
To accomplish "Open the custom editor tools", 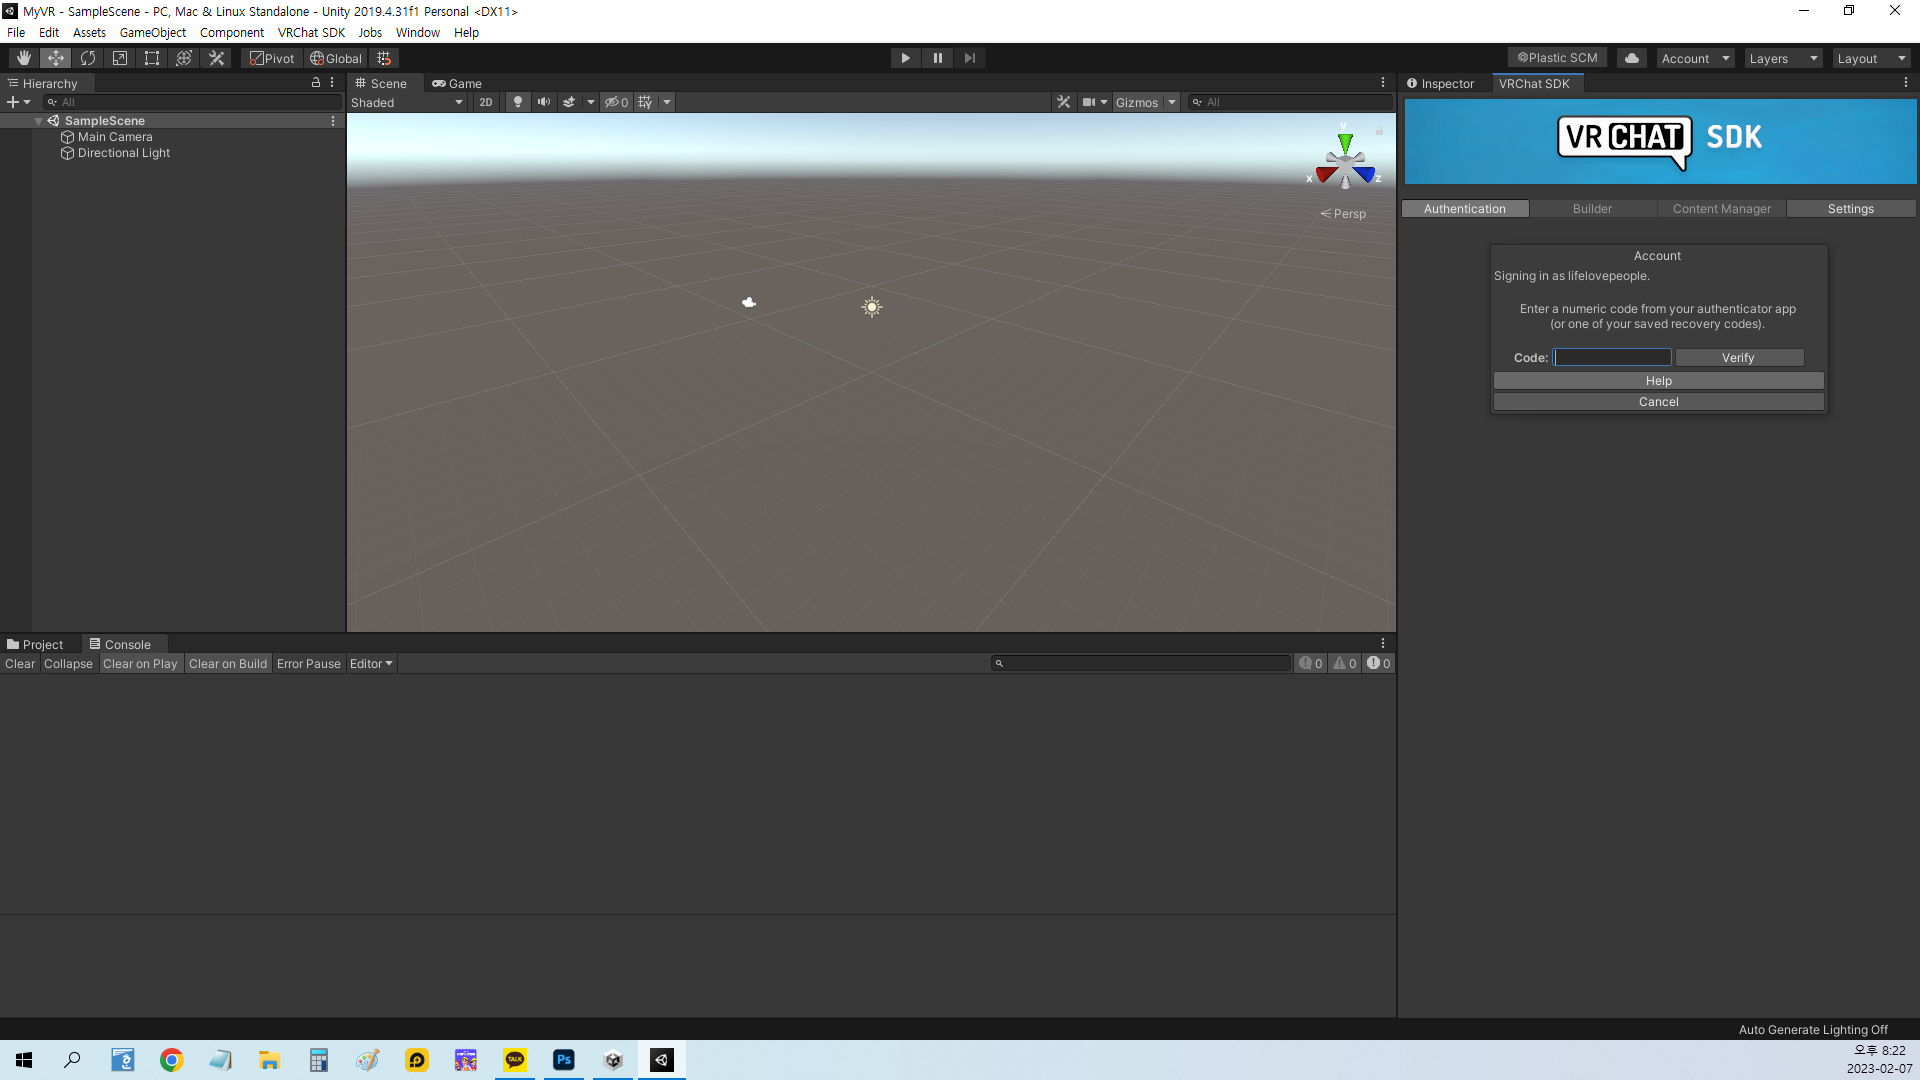I will [216, 58].
